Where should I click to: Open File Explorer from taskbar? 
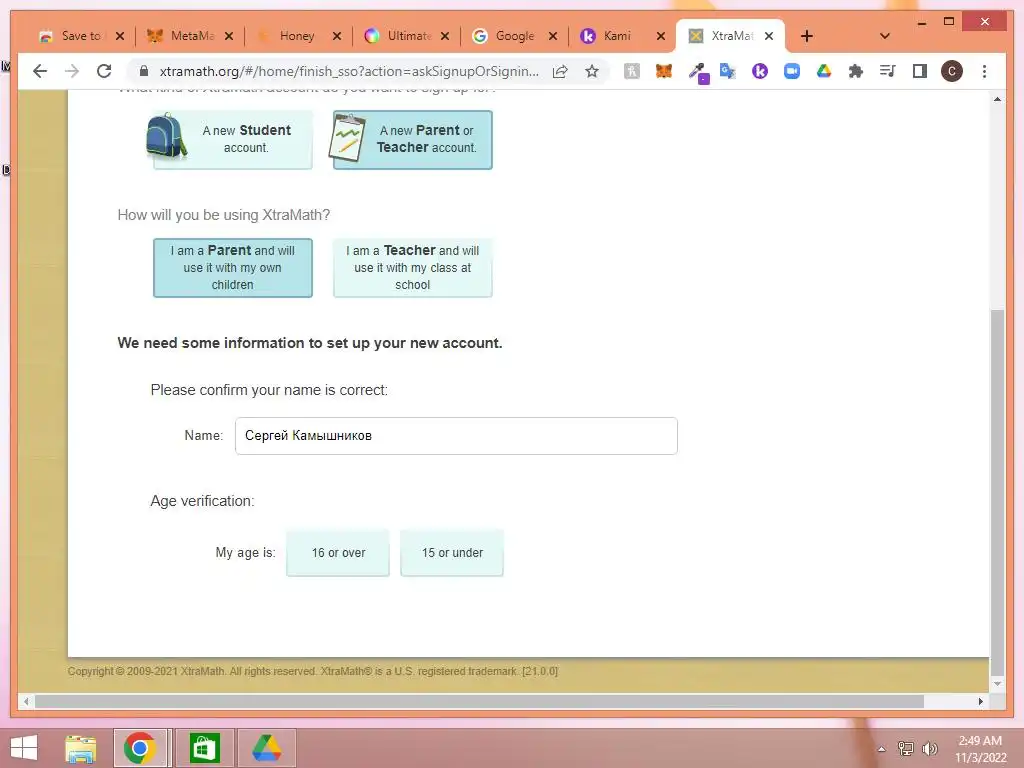[81, 748]
